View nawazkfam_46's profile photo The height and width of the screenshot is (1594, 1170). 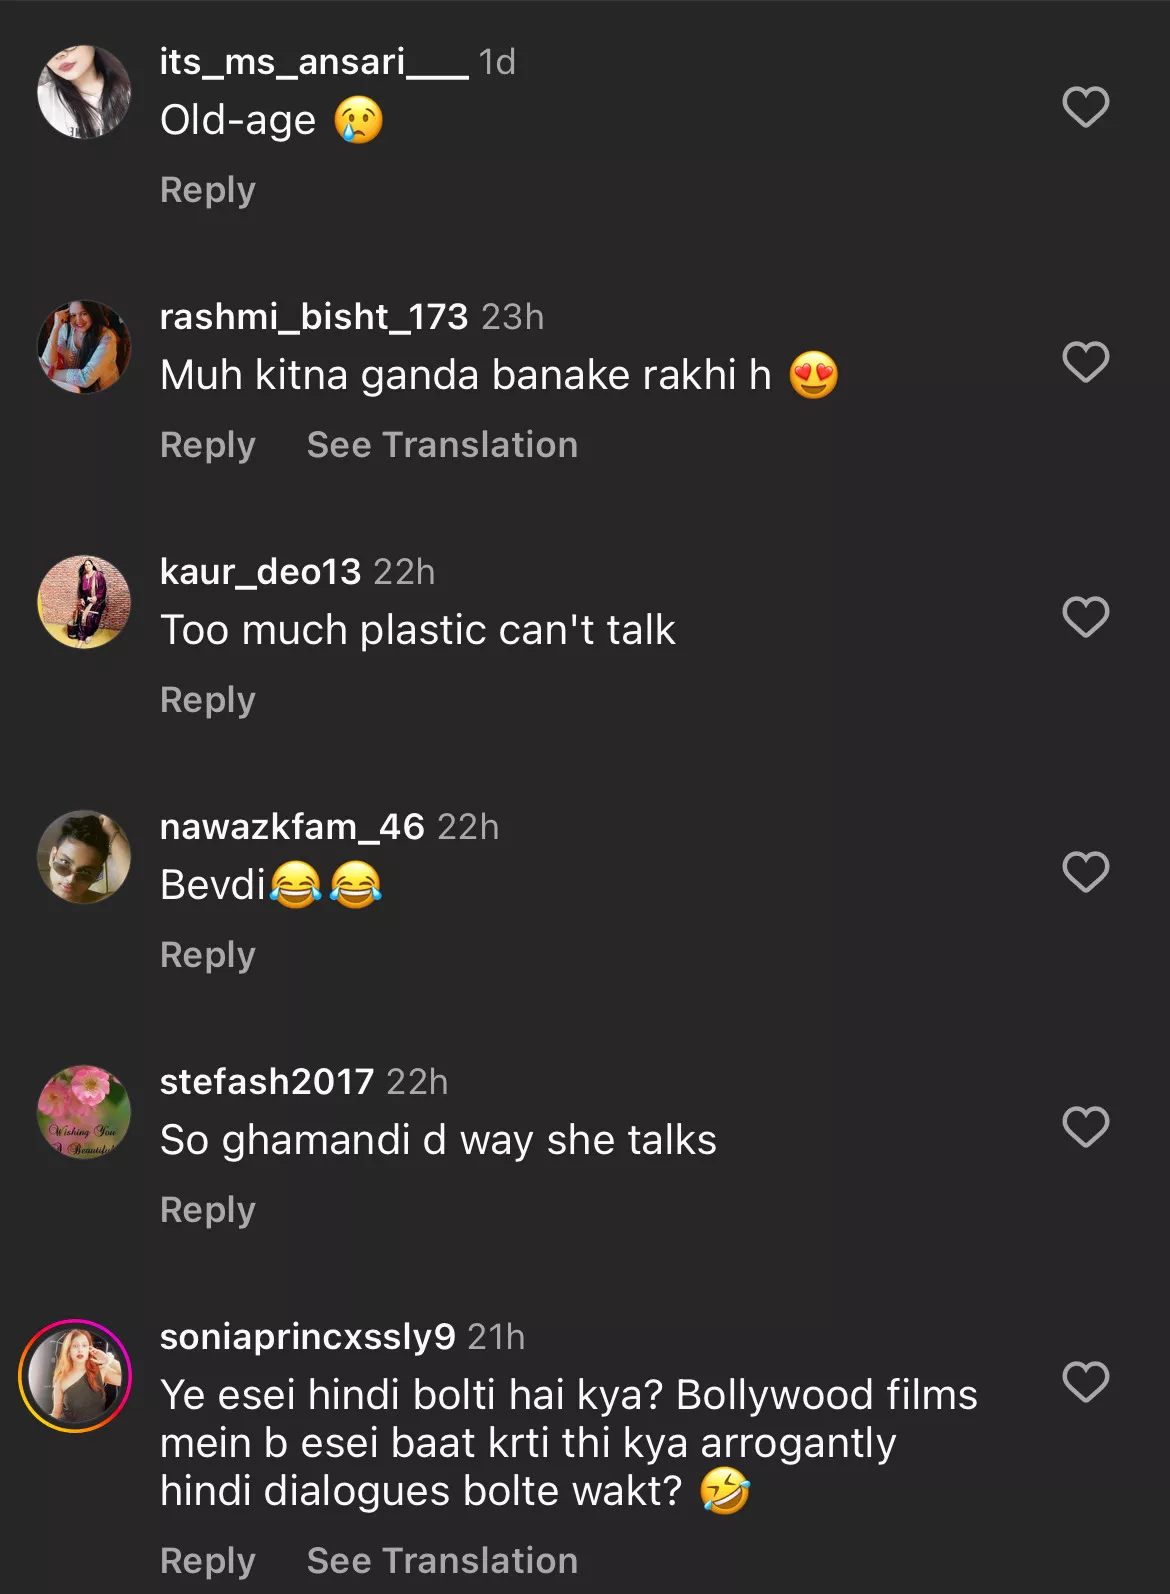click(x=84, y=857)
